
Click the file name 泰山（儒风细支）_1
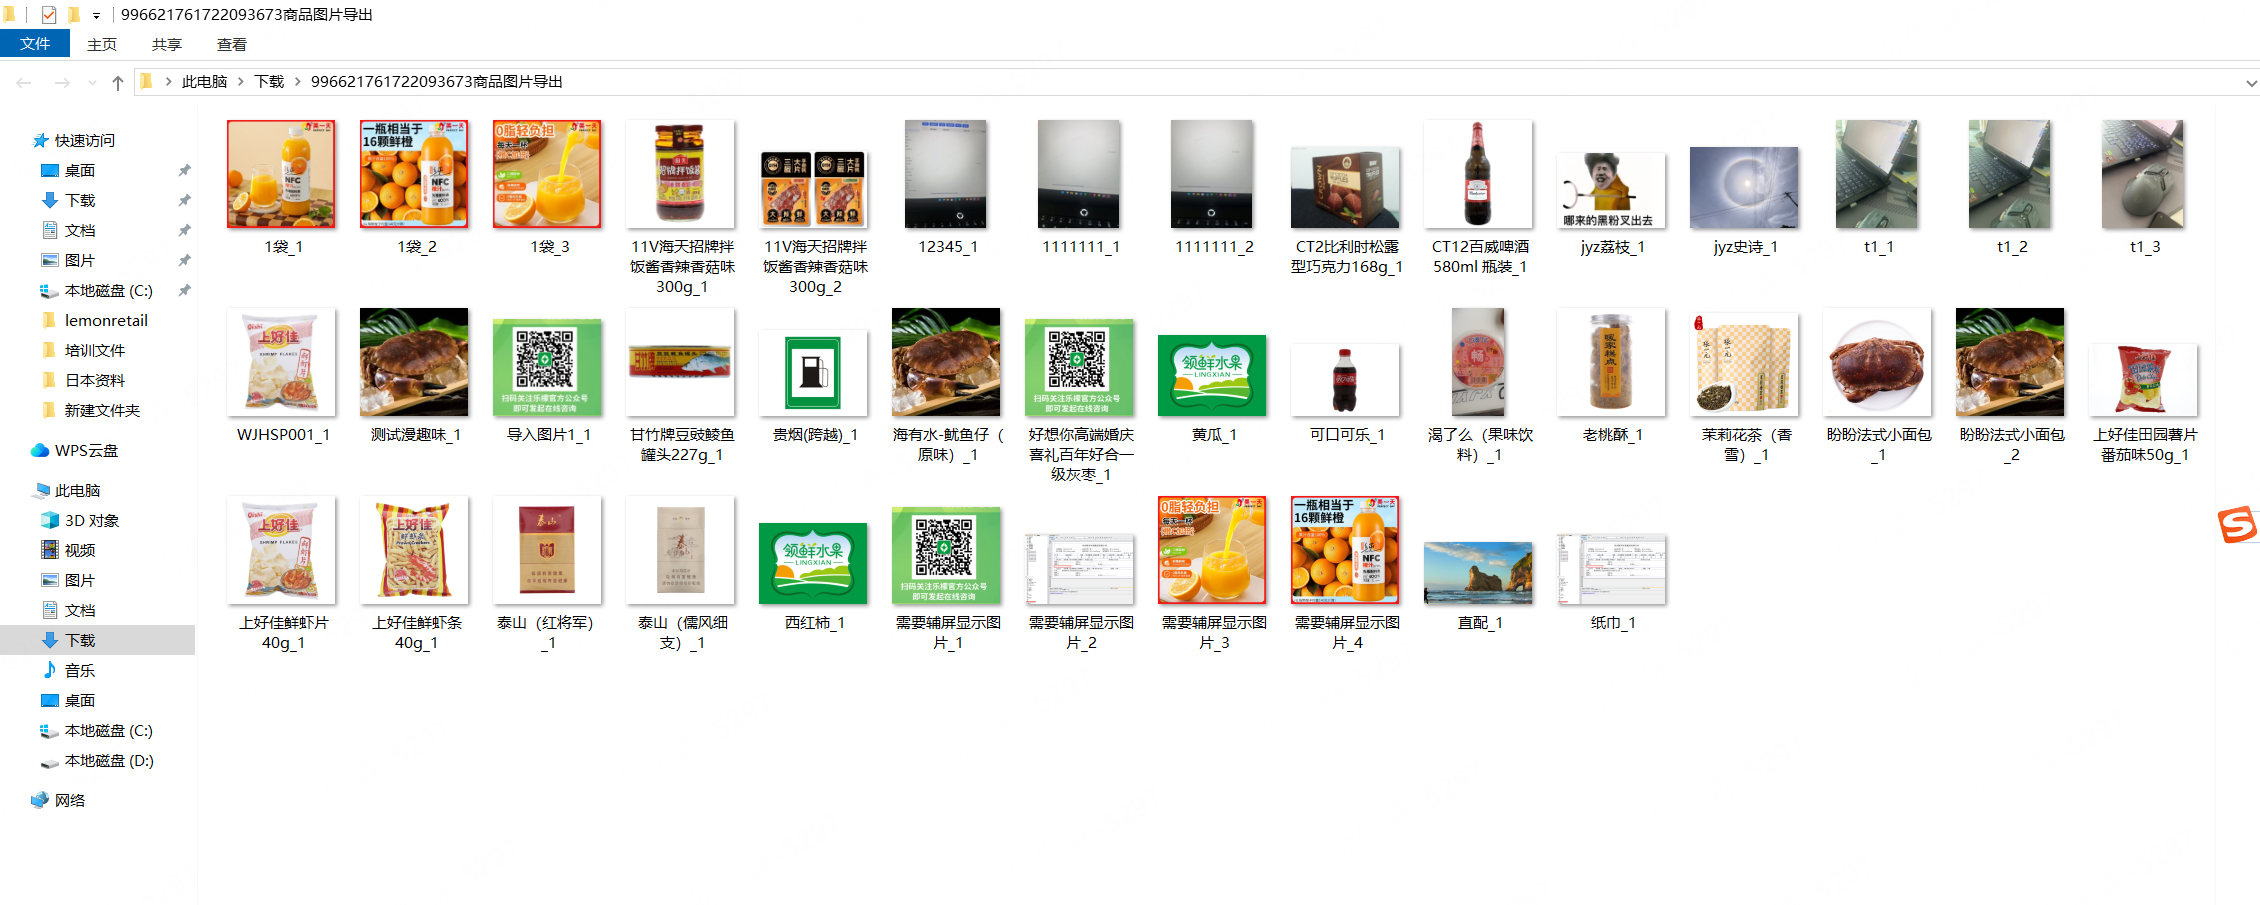coord(682,633)
